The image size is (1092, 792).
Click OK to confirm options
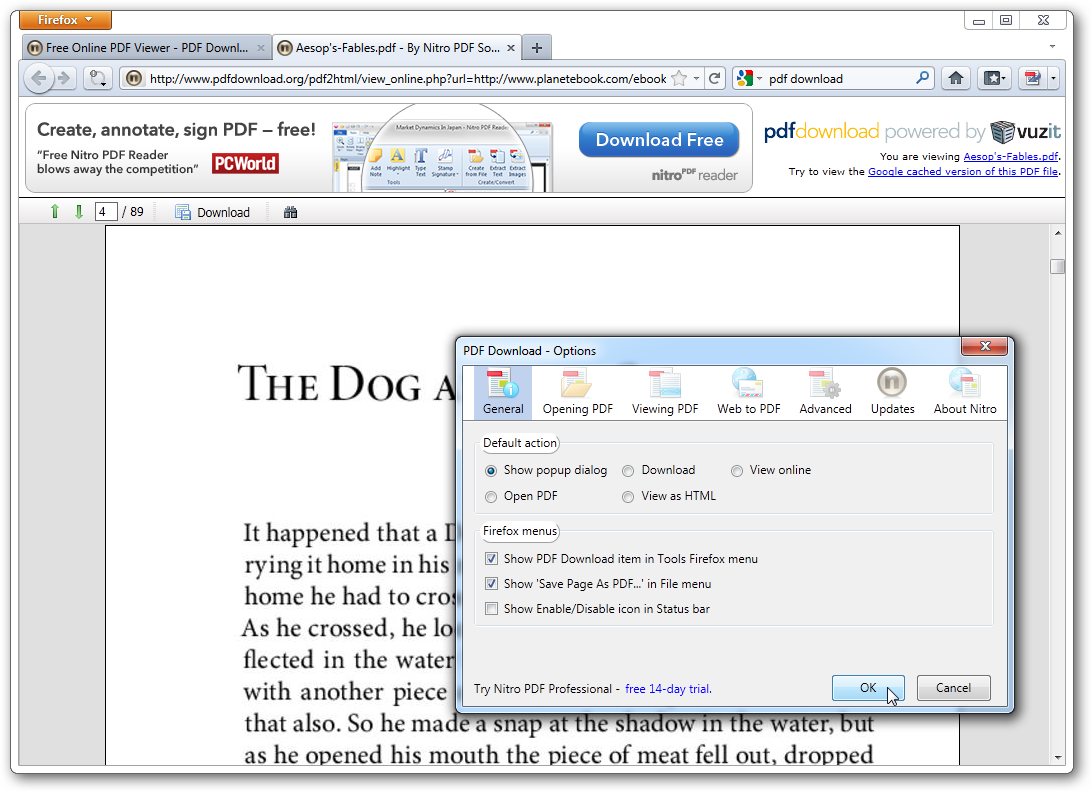coord(867,688)
